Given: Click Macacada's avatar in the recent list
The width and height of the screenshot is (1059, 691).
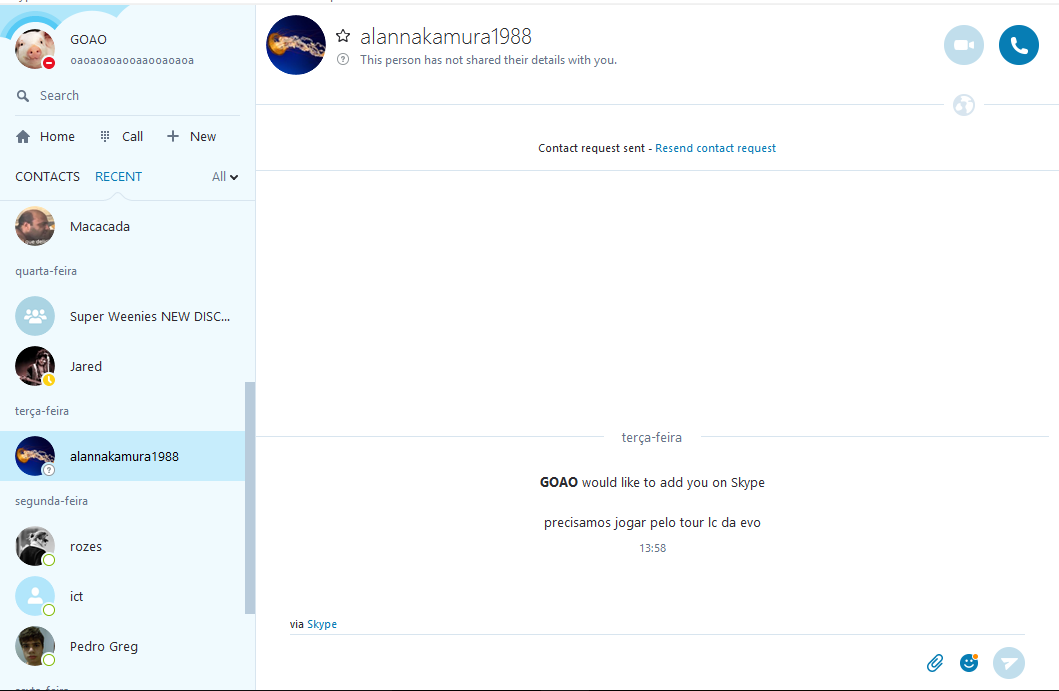Looking at the screenshot, I should tap(34, 226).
